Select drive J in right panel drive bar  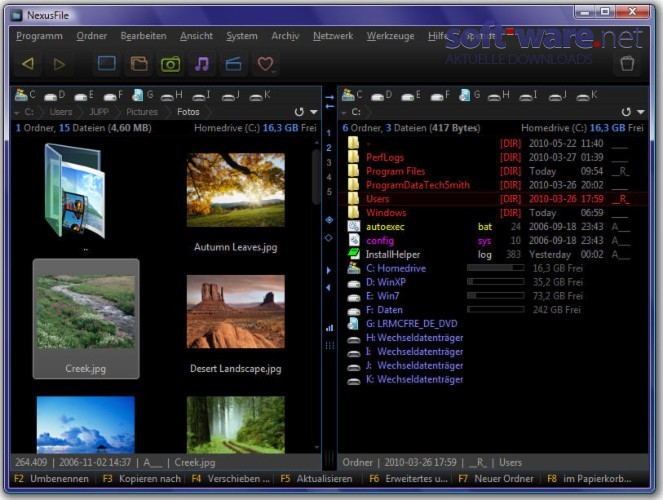pyautogui.click(x=559, y=95)
